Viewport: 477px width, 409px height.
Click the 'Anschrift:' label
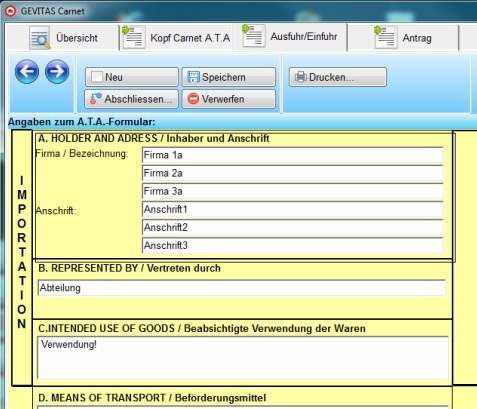pos(56,211)
